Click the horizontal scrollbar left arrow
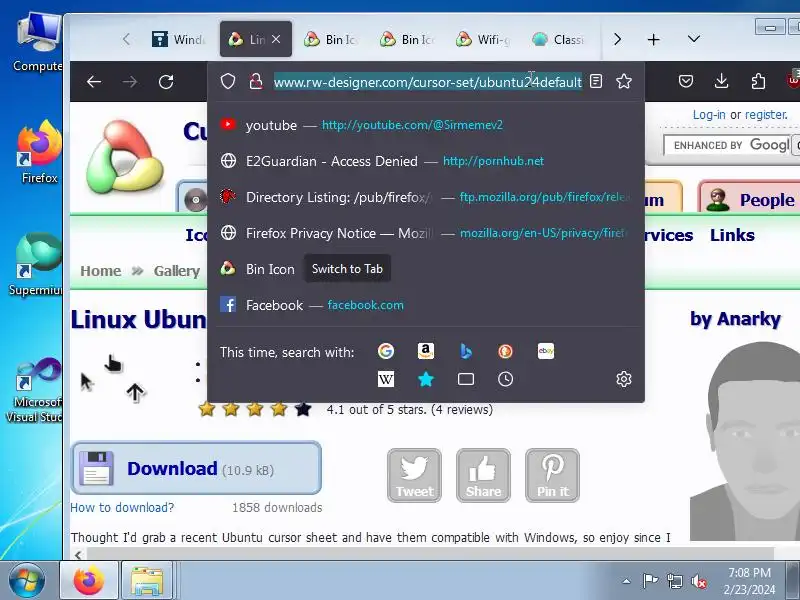The width and height of the screenshot is (800, 600). (x=78, y=555)
